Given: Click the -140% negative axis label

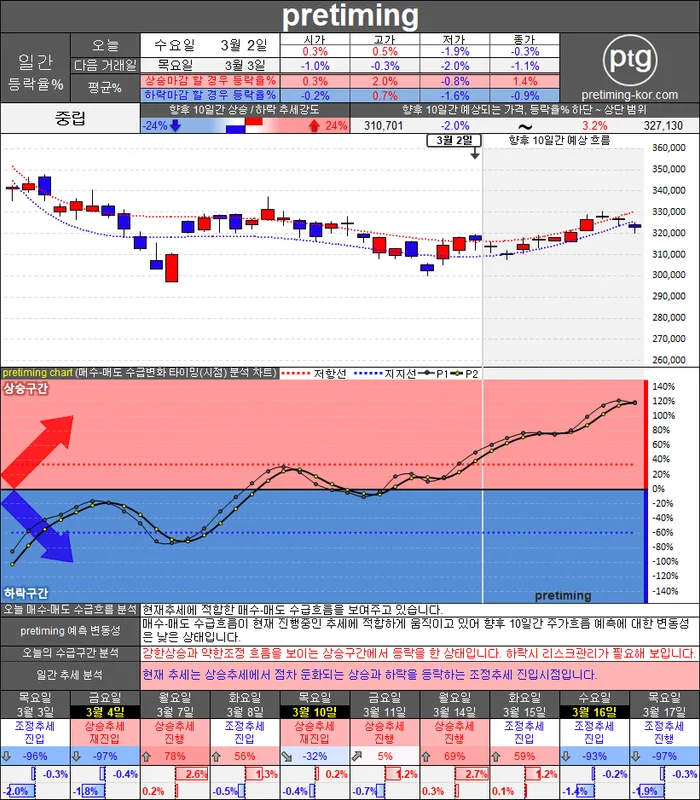Looking at the screenshot, I should coord(663,591).
